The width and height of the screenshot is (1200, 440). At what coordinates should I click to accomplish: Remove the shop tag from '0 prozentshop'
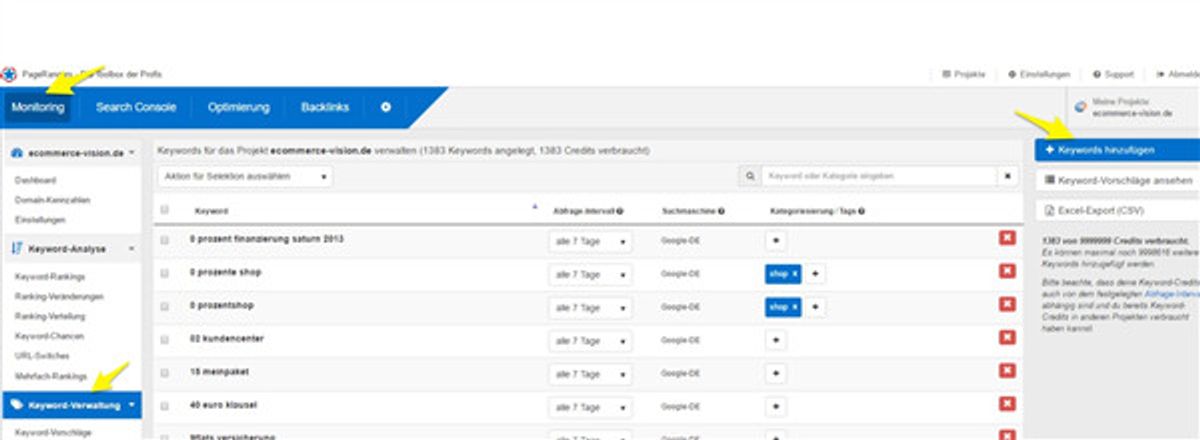click(x=795, y=307)
